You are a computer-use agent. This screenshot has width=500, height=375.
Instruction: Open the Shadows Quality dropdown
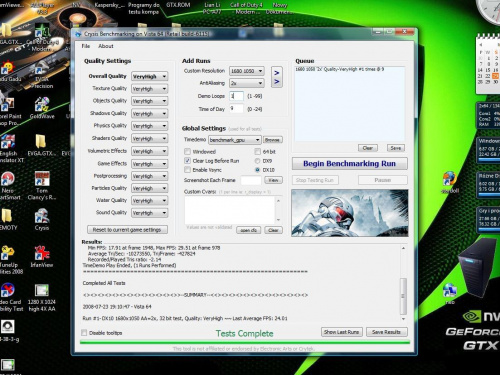click(x=149, y=114)
